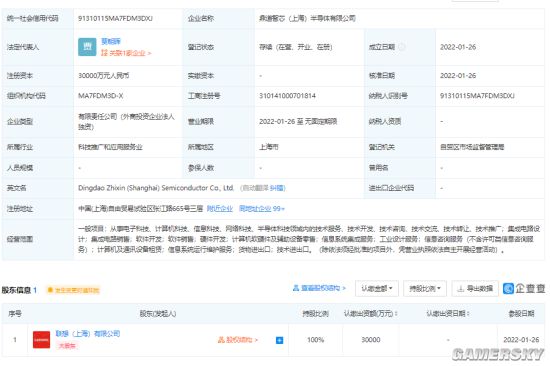This screenshot has width=550, height=366.
Task: Select the 100% shareholding value
Action: point(316,340)
